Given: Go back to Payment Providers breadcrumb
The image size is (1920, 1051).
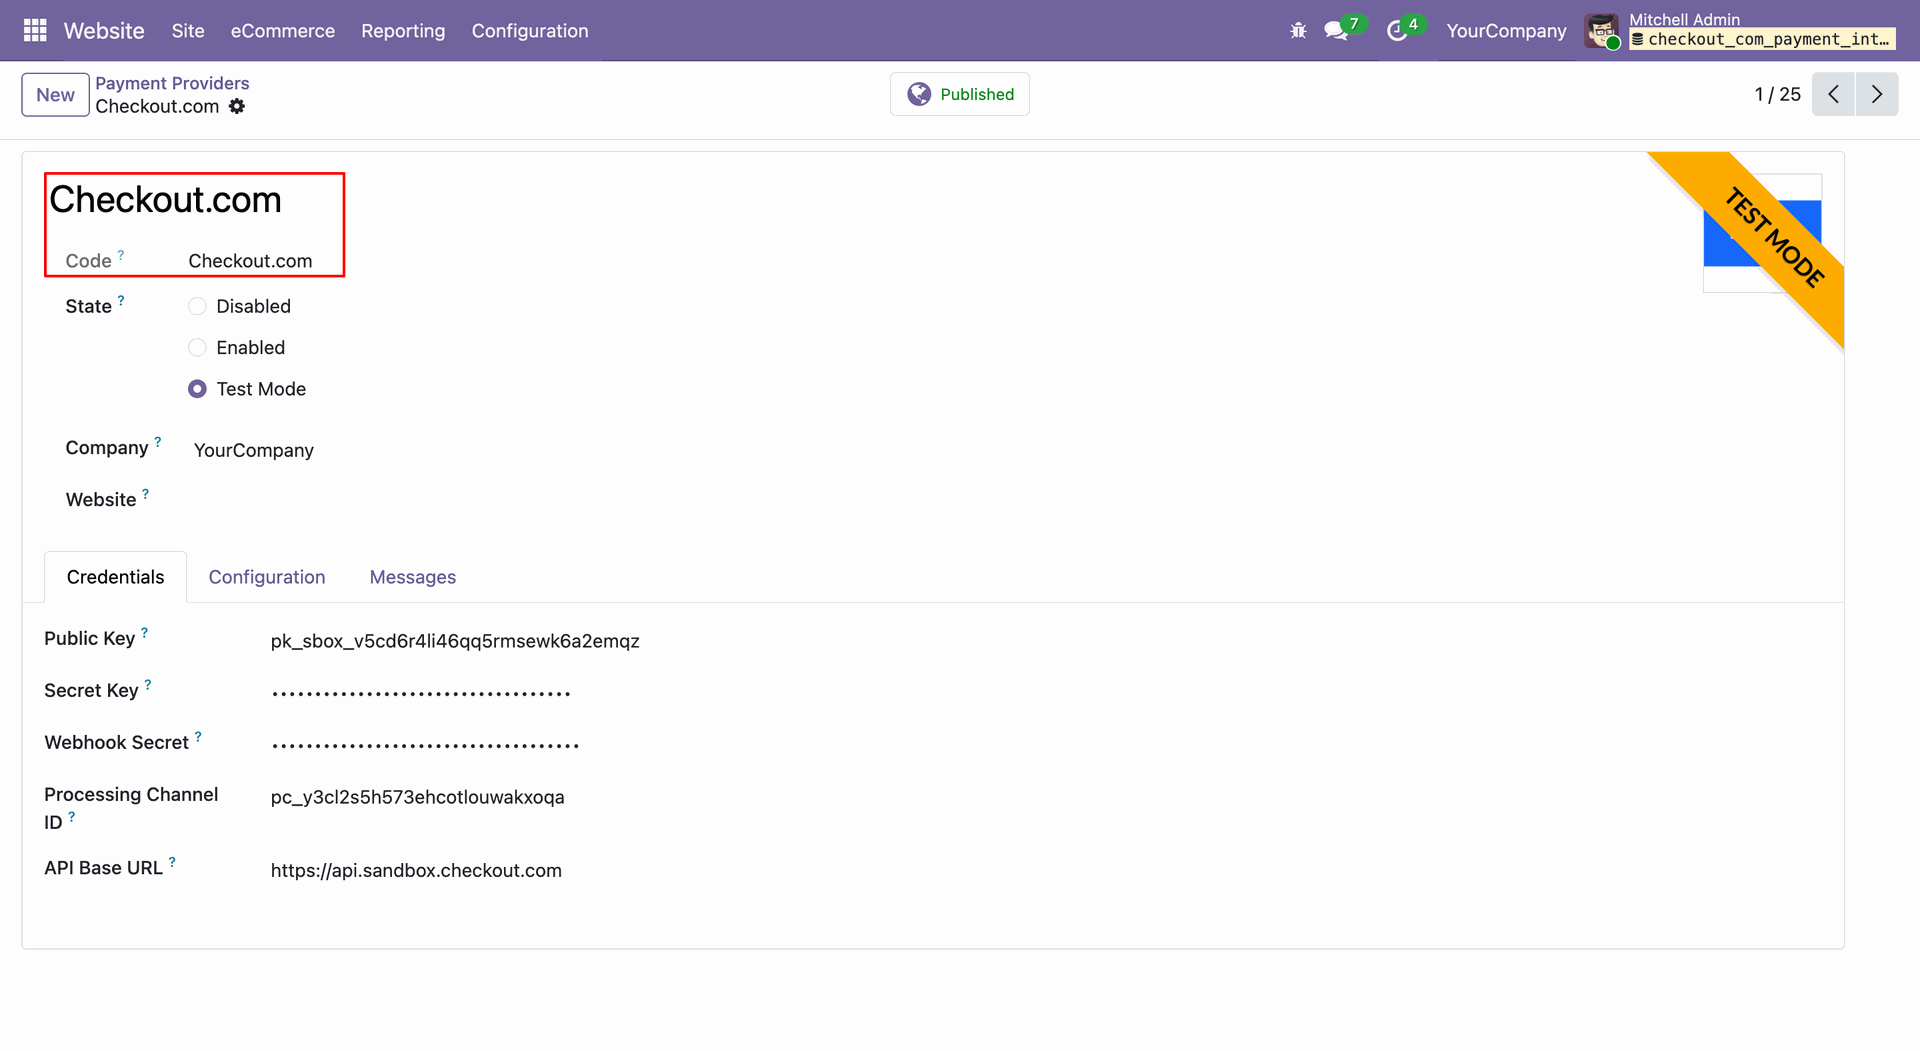Looking at the screenshot, I should pos(172,83).
